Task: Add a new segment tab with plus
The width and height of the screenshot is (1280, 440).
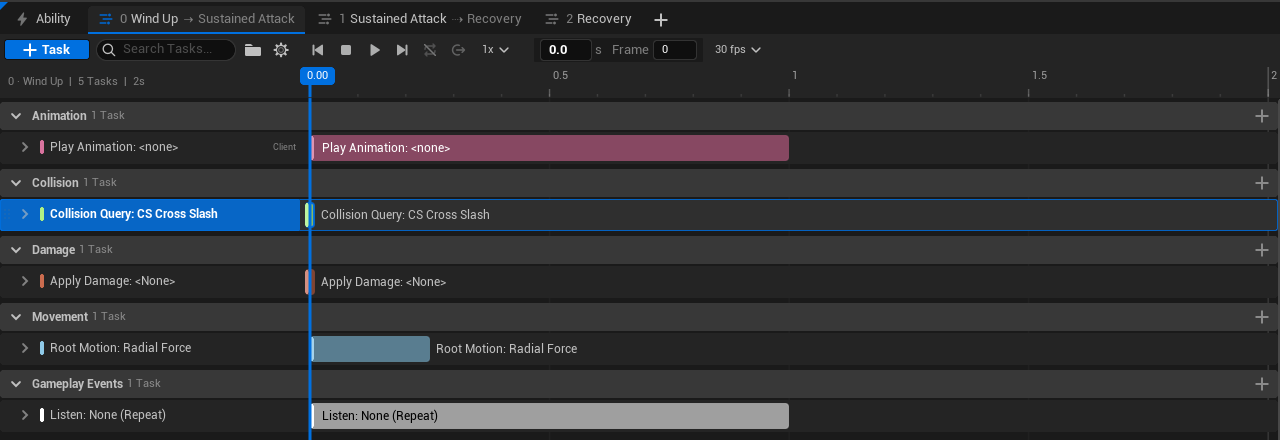Action: pyautogui.click(x=660, y=19)
